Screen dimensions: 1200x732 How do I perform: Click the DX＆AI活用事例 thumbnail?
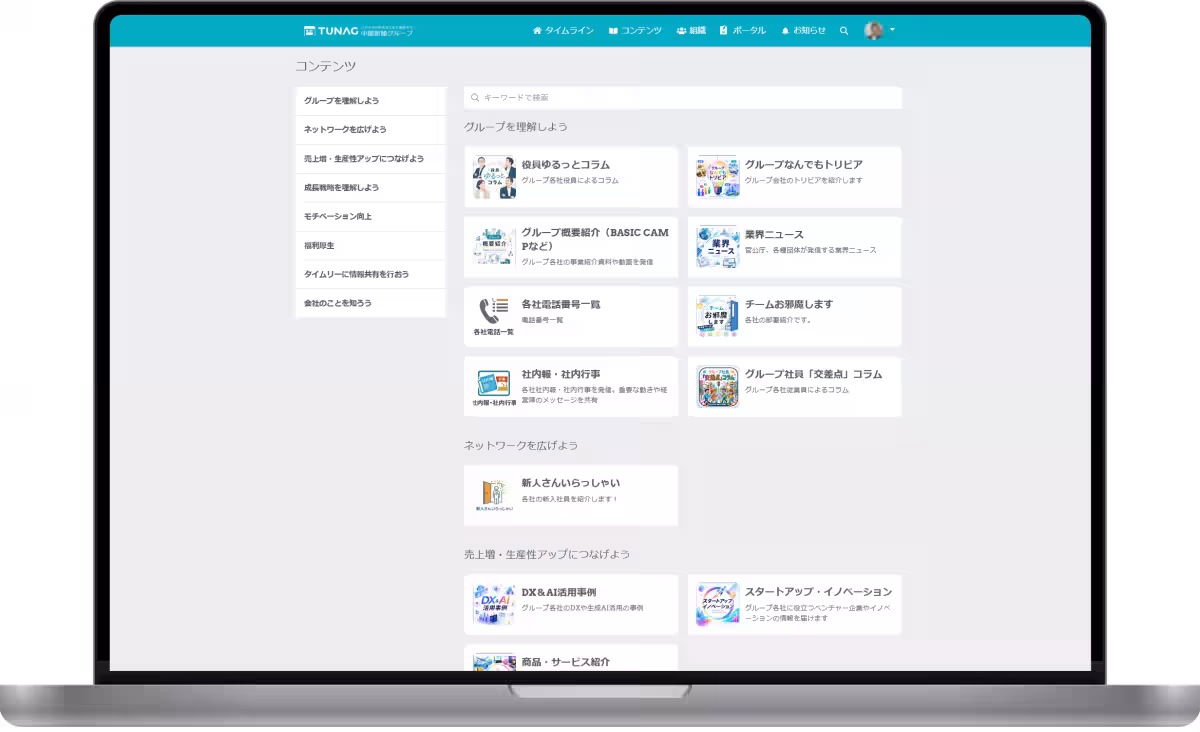click(494, 604)
